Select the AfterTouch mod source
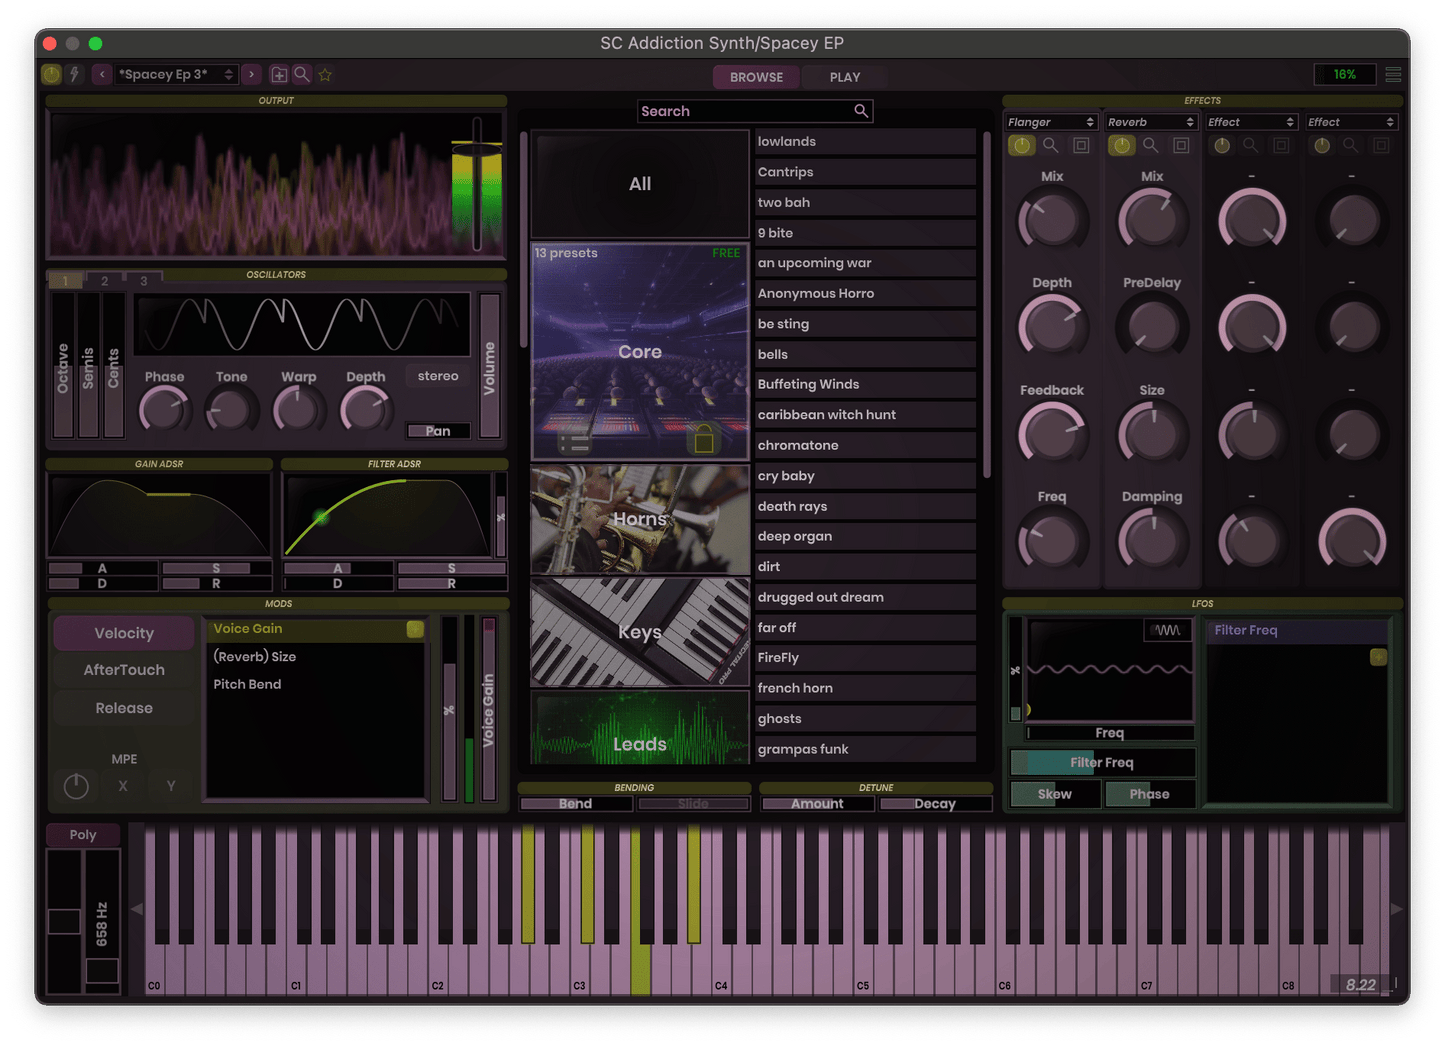This screenshot has width=1445, height=1046. pyautogui.click(x=123, y=670)
